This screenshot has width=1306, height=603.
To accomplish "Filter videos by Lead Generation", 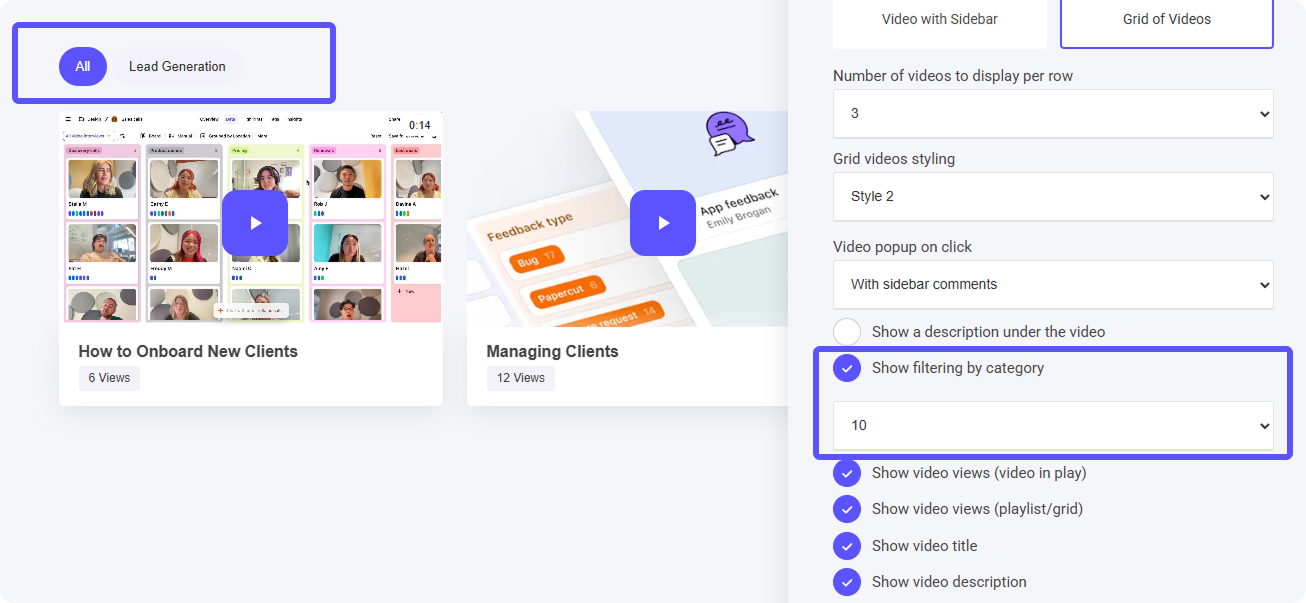I will coord(177,67).
